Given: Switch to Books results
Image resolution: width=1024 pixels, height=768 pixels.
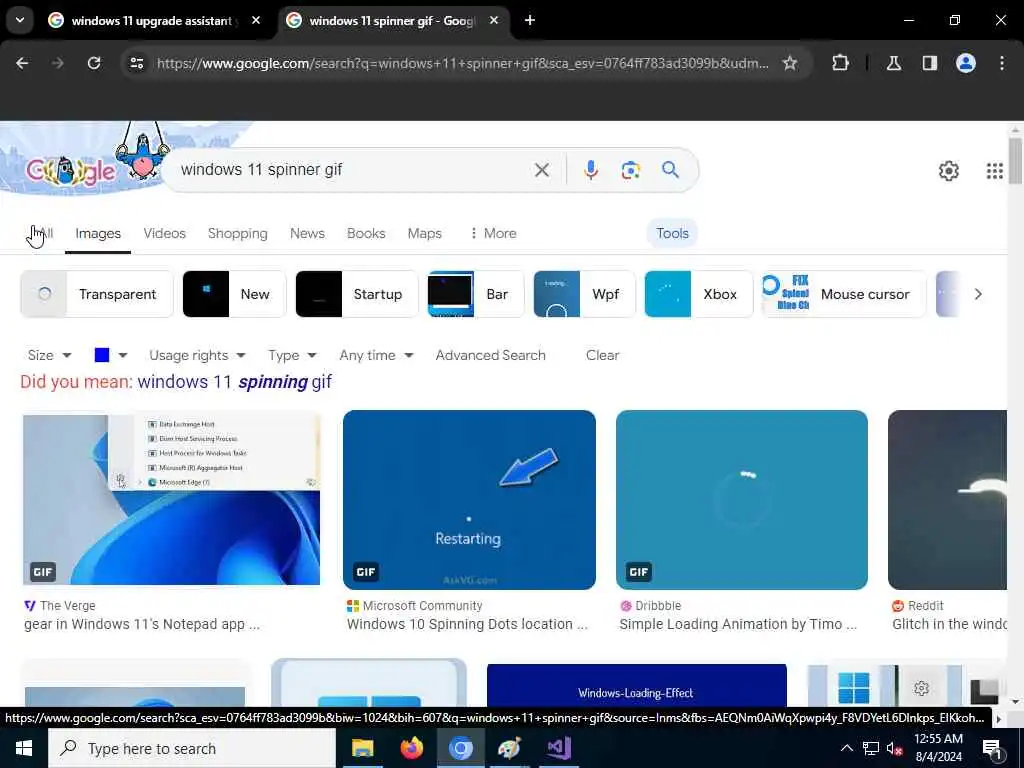Looking at the screenshot, I should click(x=366, y=233).
